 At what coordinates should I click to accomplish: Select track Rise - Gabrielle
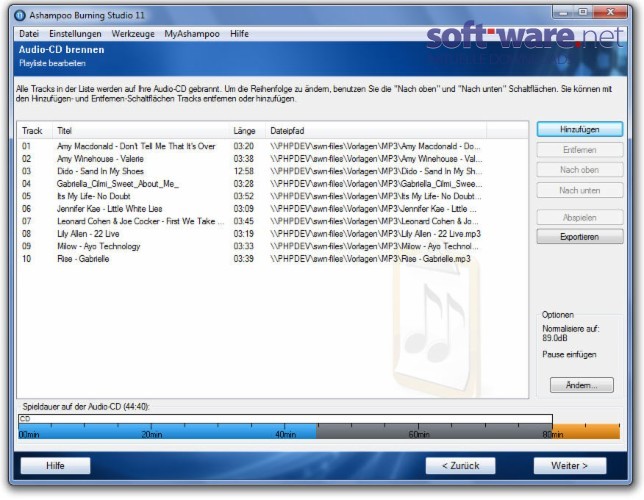pyautogui.click(x=83, y=259)
